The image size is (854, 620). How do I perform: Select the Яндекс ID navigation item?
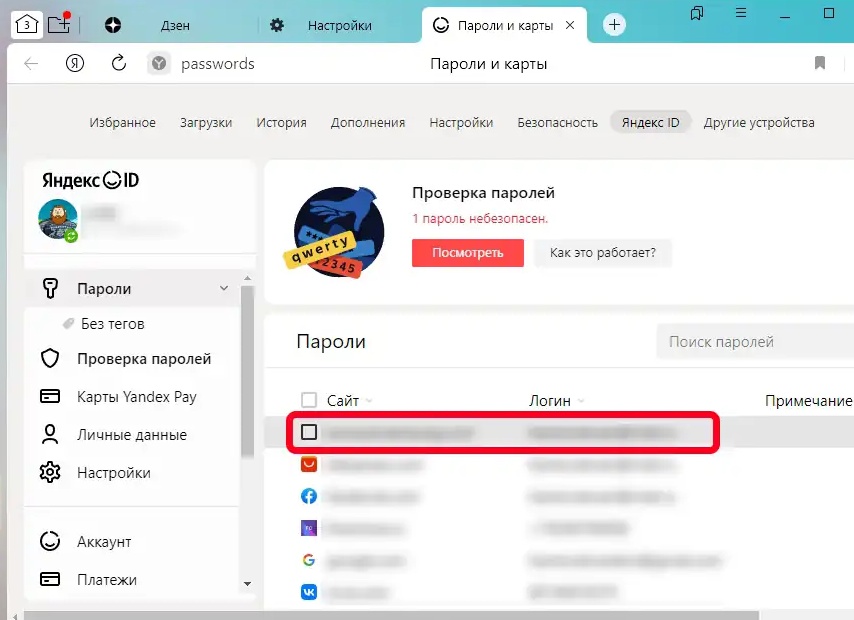650,122
